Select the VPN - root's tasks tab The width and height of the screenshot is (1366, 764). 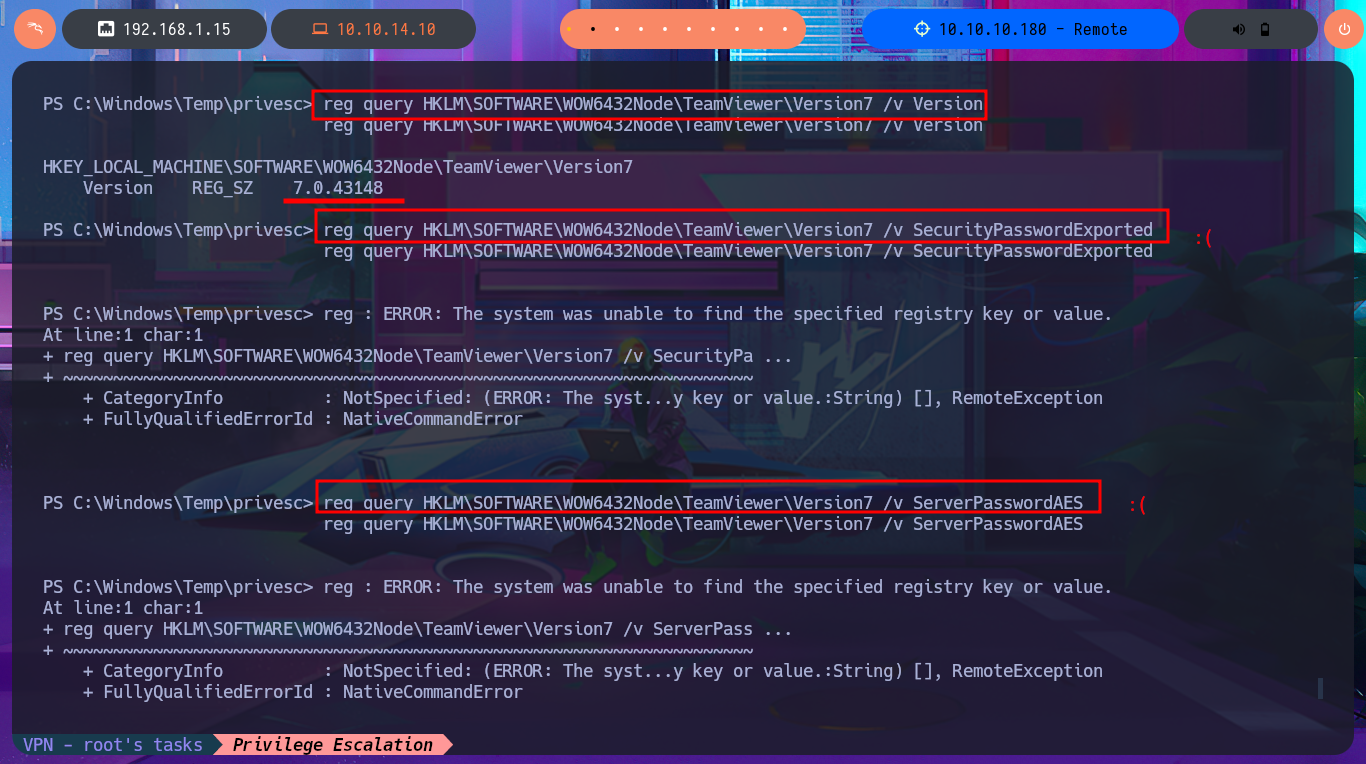point(113,745)
